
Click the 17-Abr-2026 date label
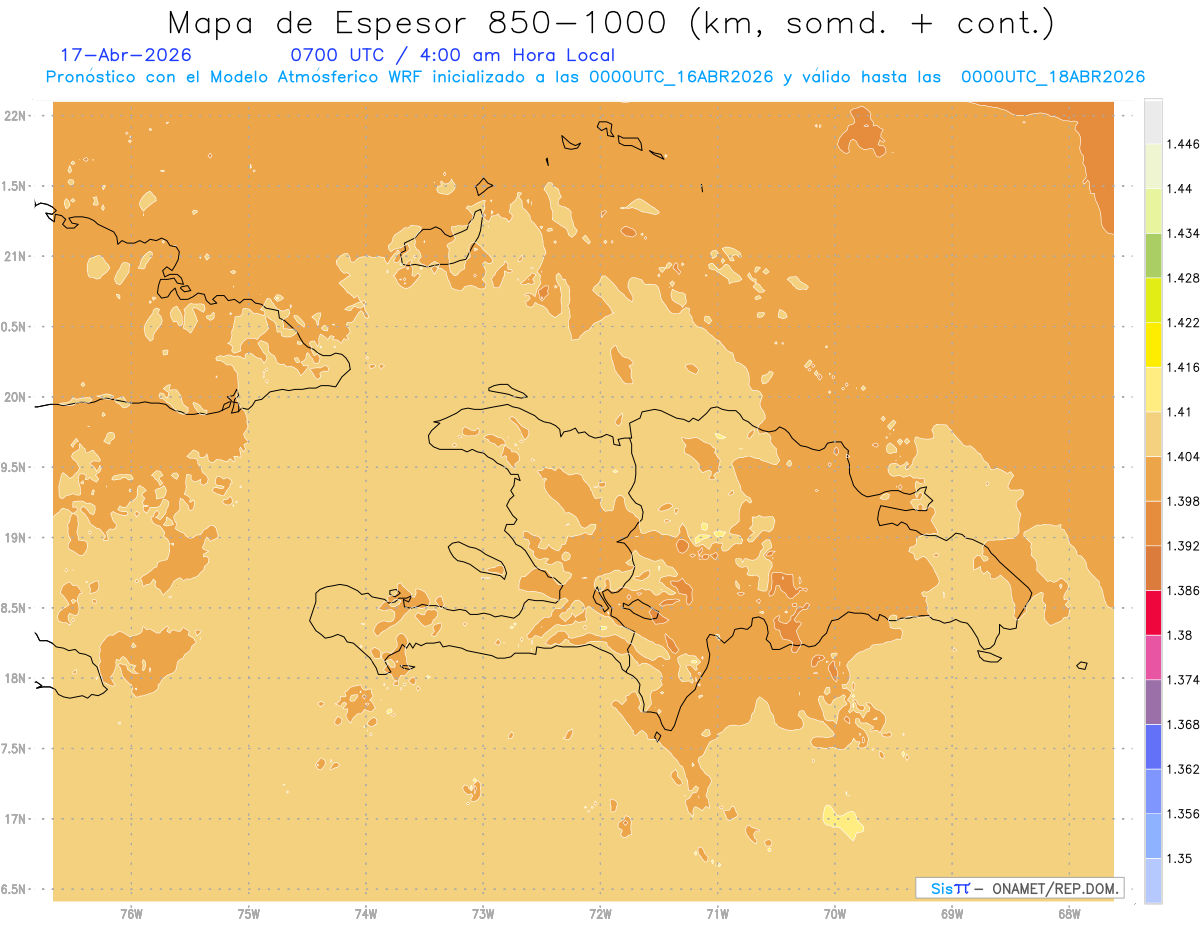click(126, 55)
